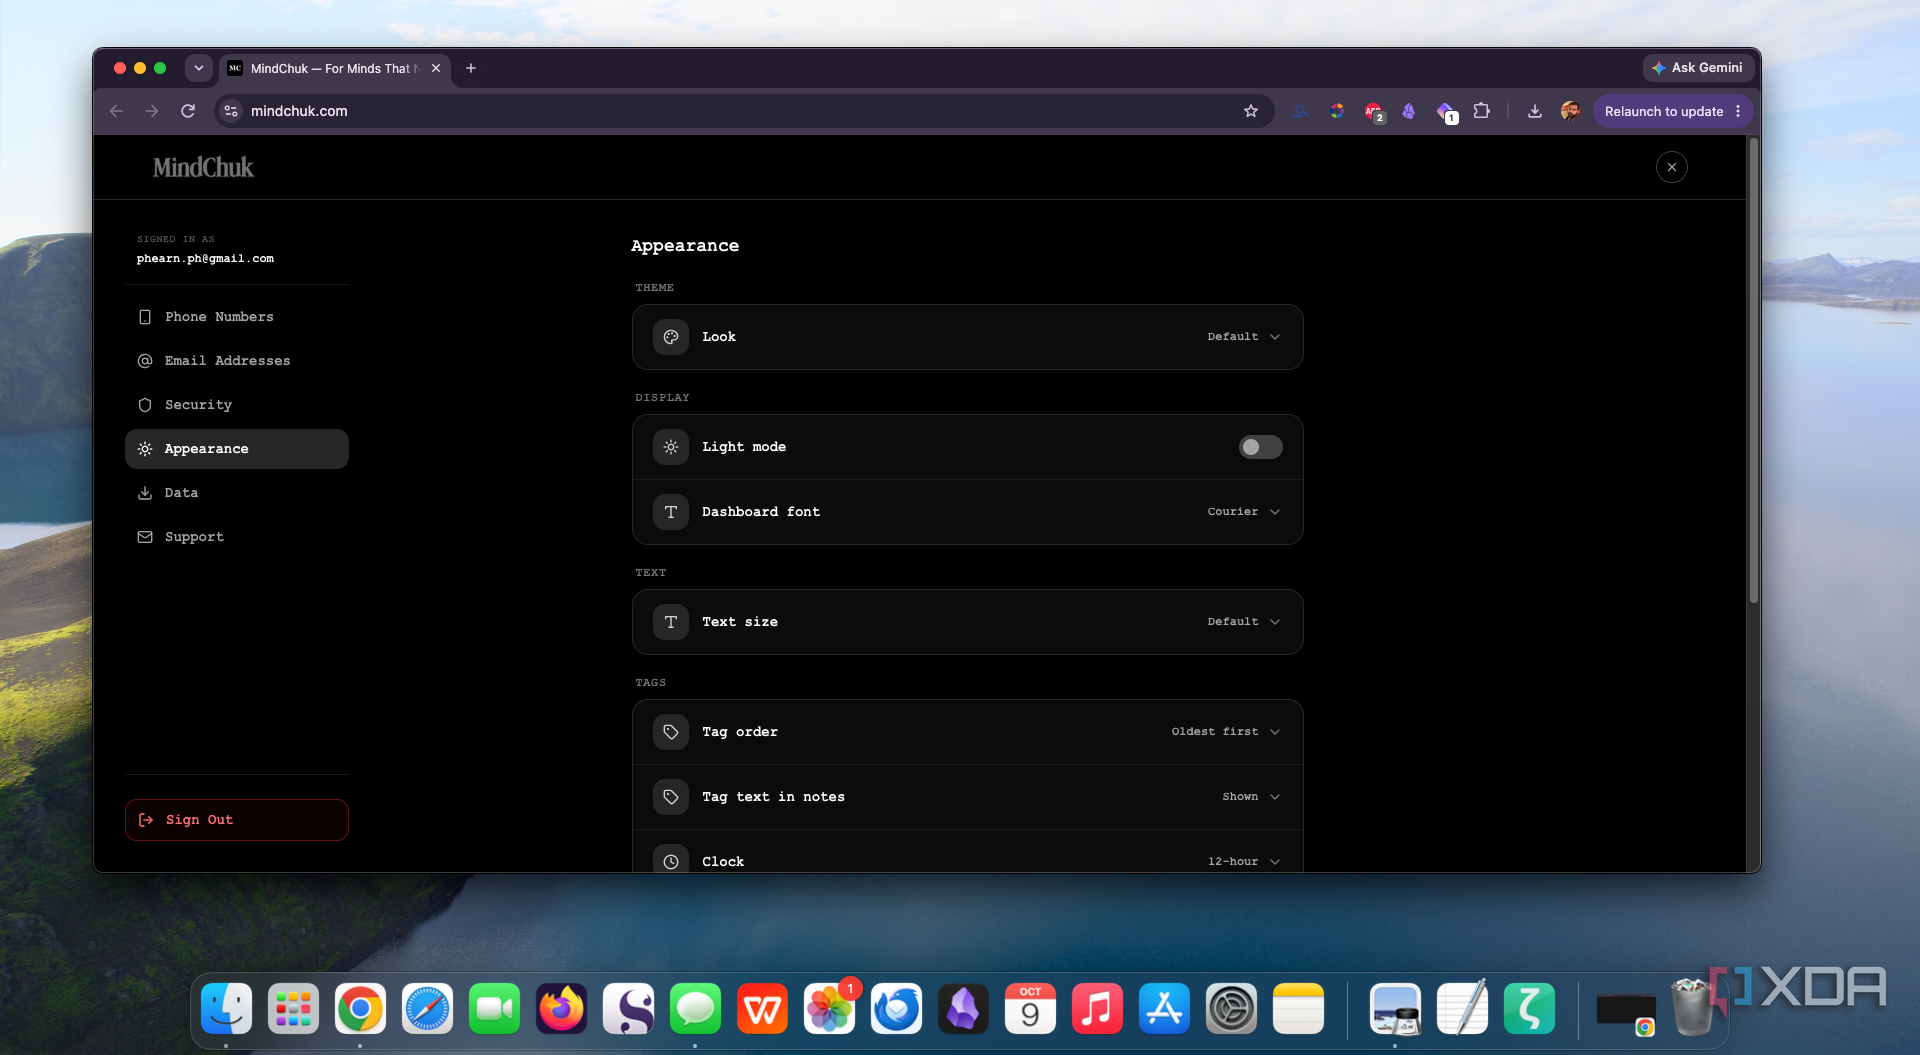Click the page vertical scrollbar

pyautogui.click(x=1753, y=371)
